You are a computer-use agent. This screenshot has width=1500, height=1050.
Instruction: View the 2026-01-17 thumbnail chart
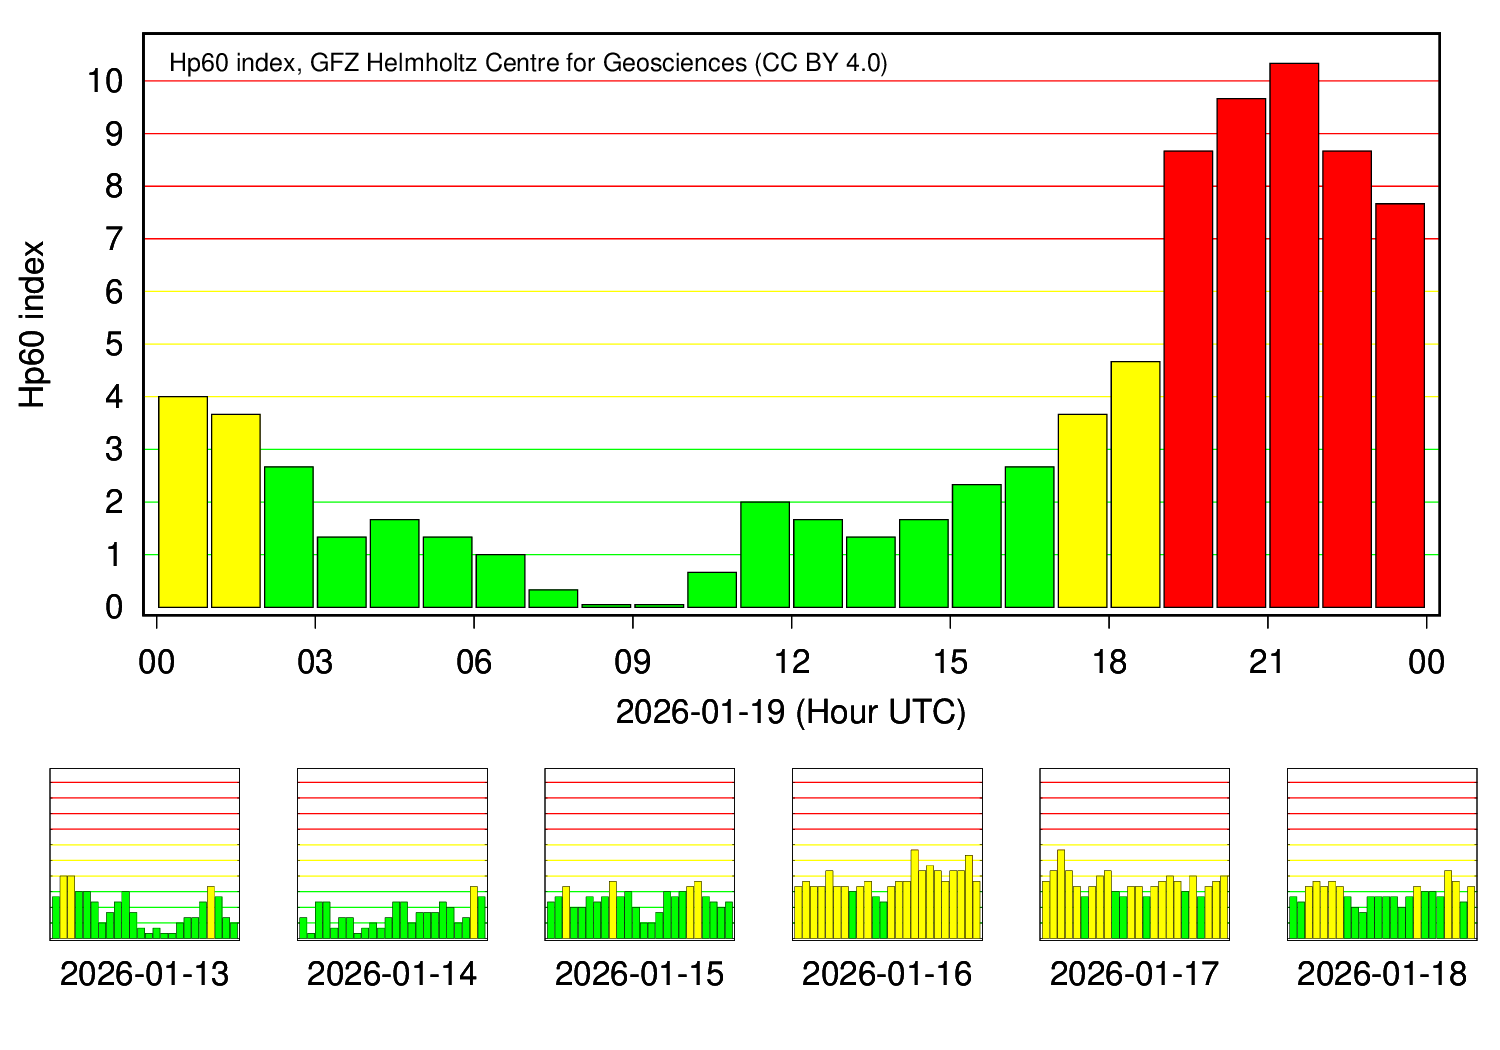[x=1135, y=855]
